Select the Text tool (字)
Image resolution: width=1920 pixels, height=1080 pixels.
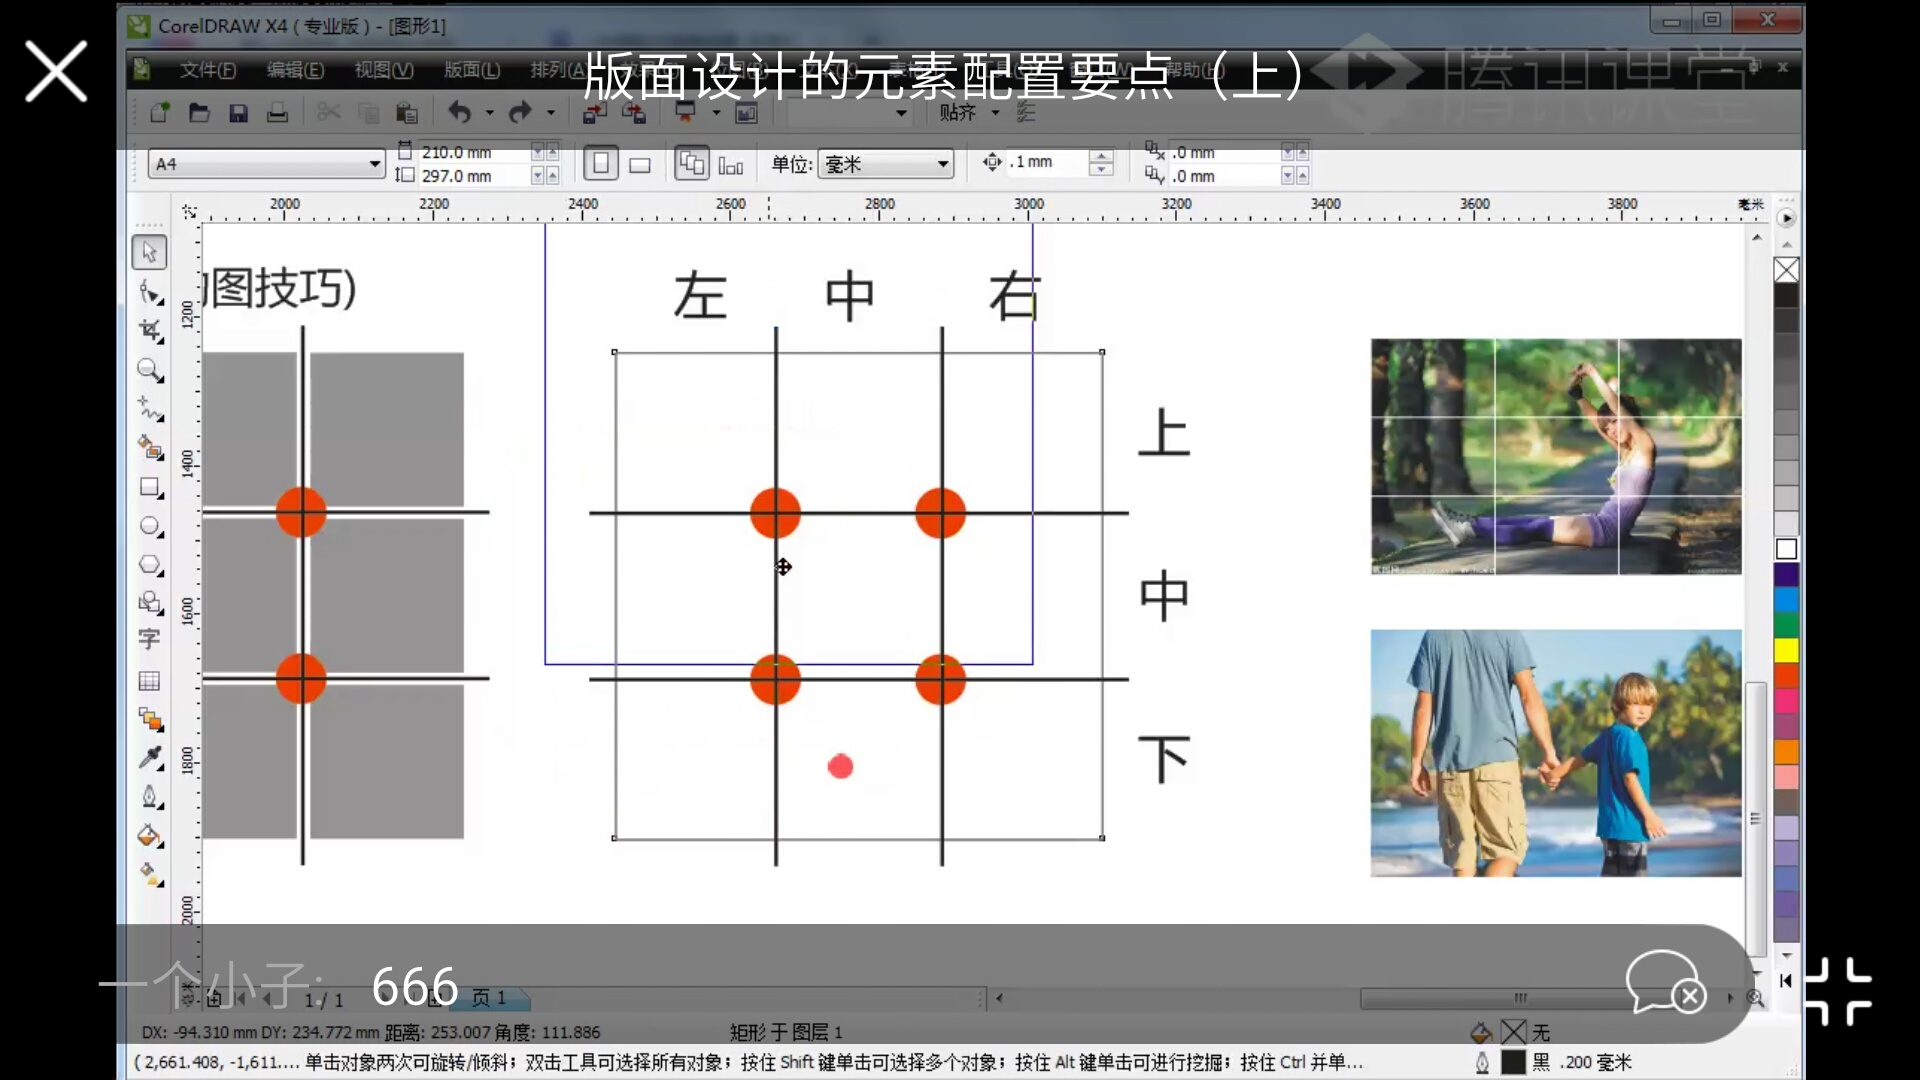pyautogui.click(x=150, y=640)
